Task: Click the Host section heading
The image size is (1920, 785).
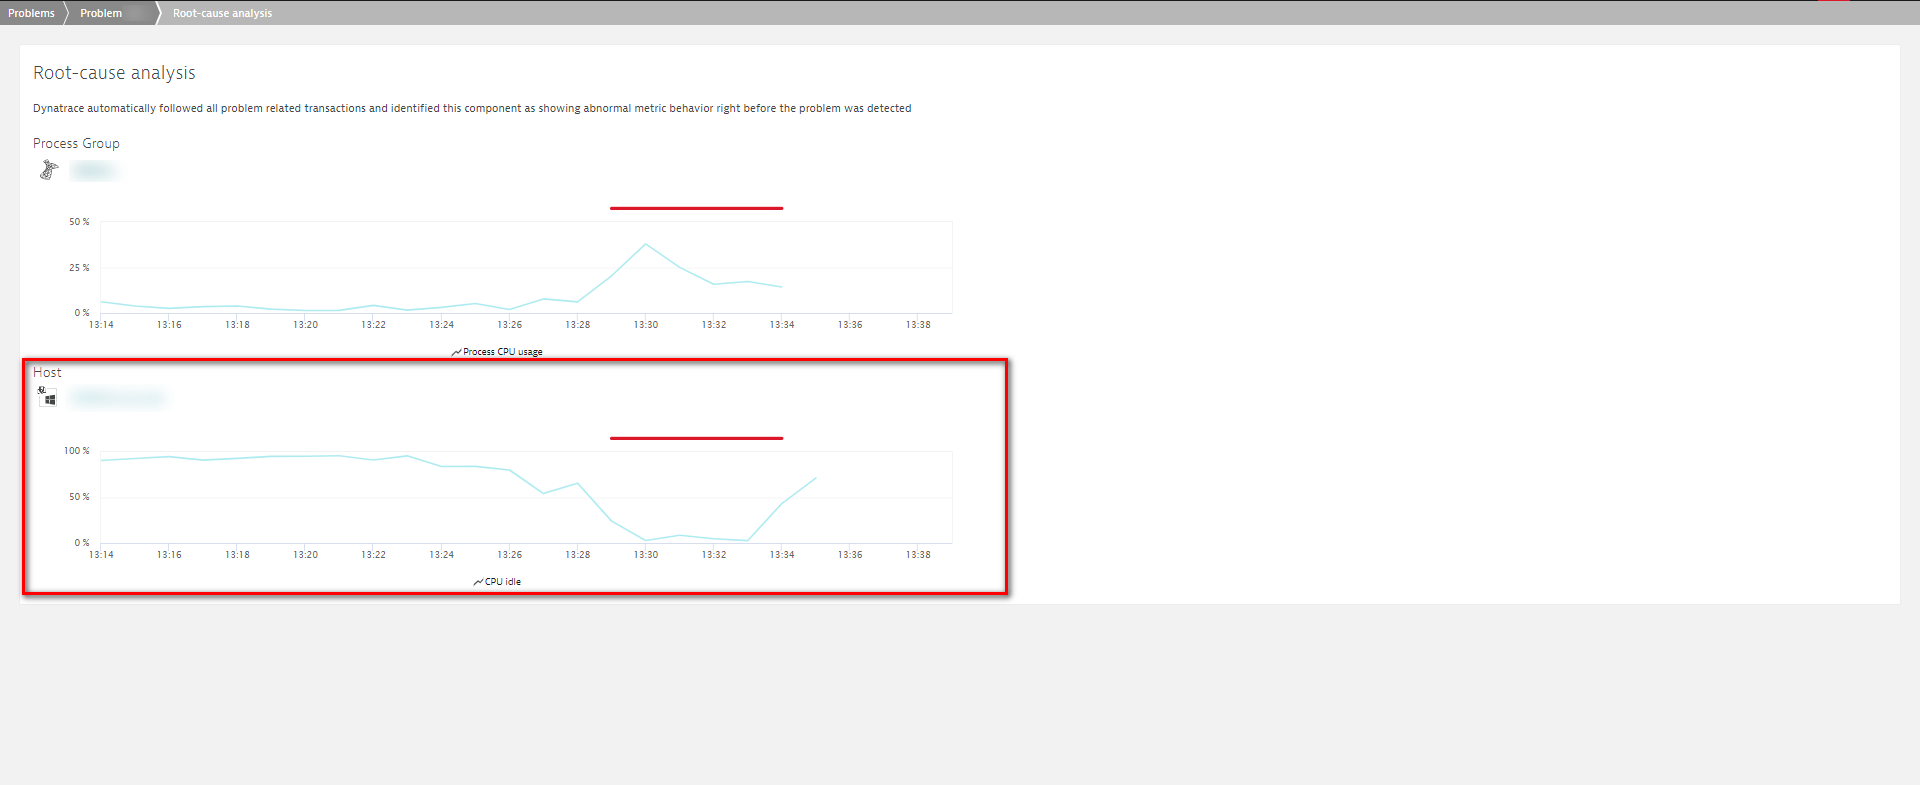Action: (47, 373)
